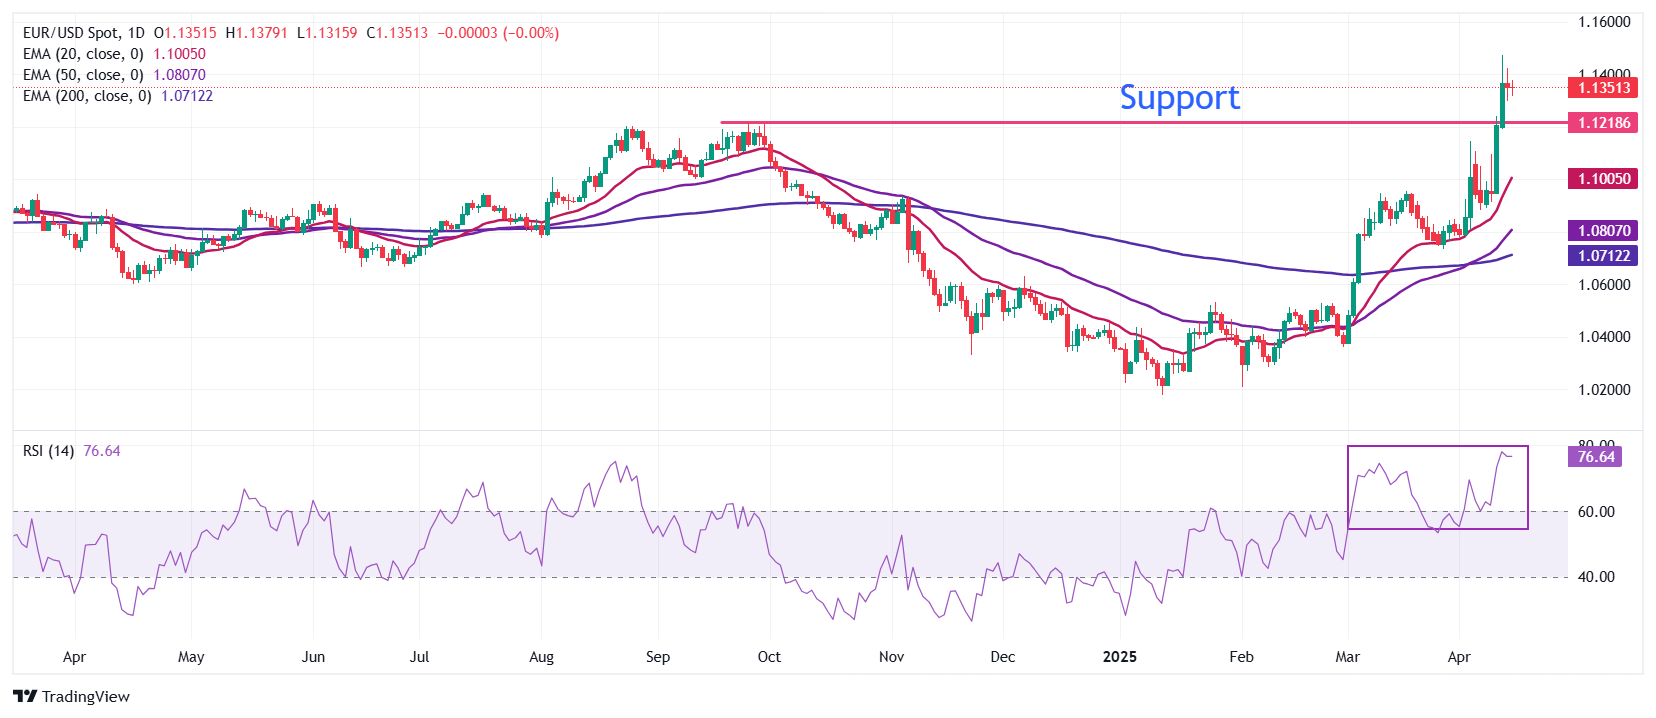Click the RSI (14) indicator label
This screenshot has width=1656, height=718.
pos(48,451)
